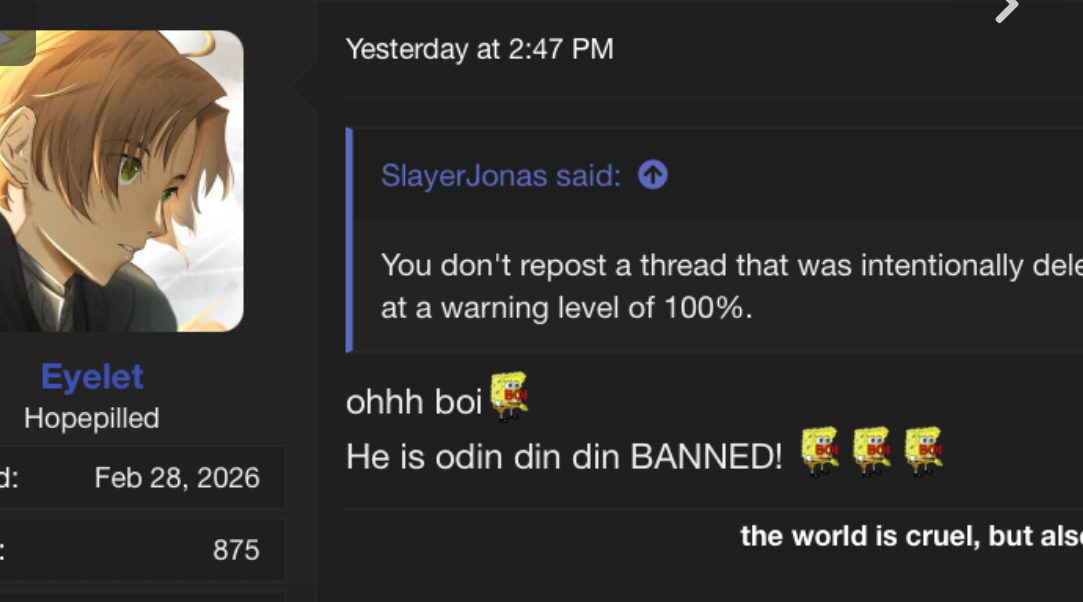Click the chevron arrow at top right

click(1006, 10)
